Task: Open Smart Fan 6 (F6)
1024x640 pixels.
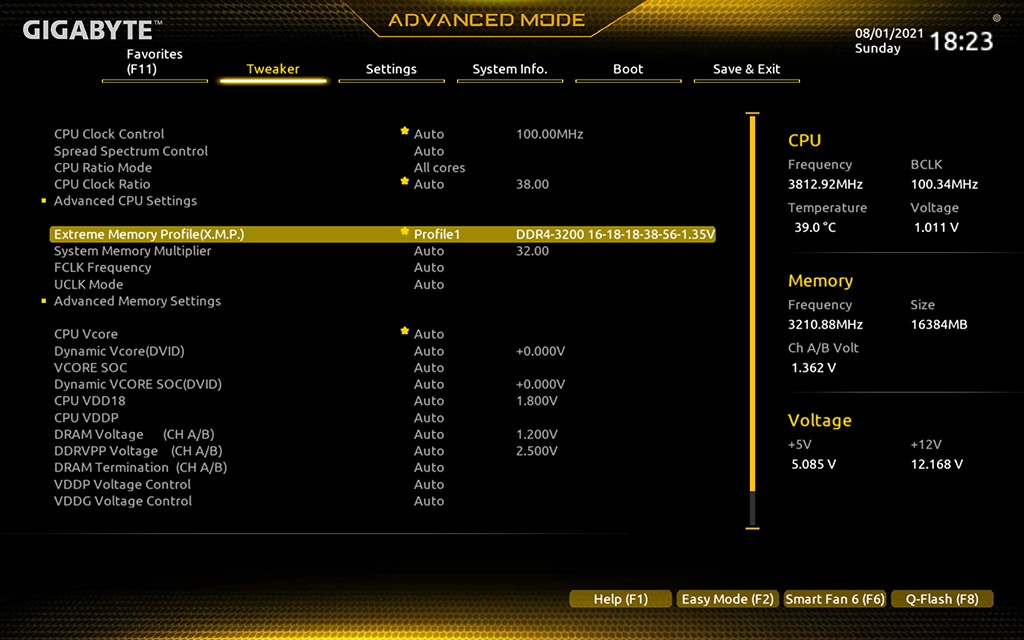Action: tap(835, 599)
